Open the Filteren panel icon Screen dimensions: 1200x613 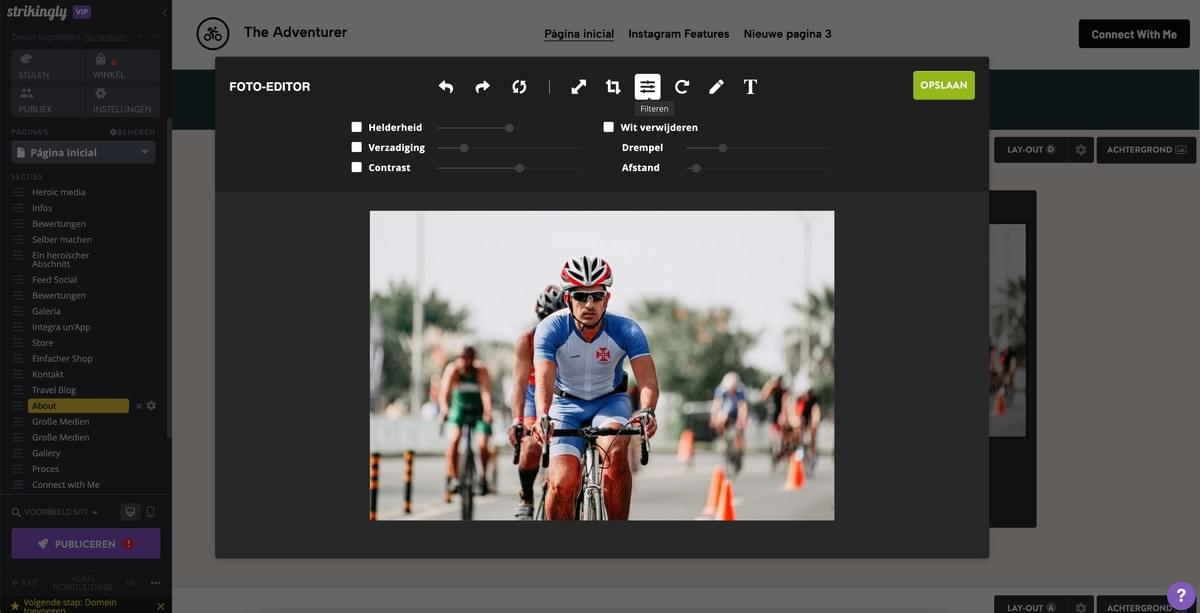coord(648,86)
